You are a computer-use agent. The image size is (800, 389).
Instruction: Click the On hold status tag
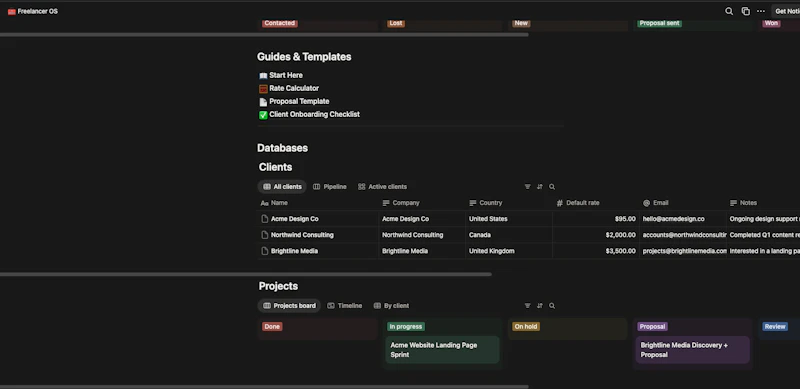(x=526, y=327)
